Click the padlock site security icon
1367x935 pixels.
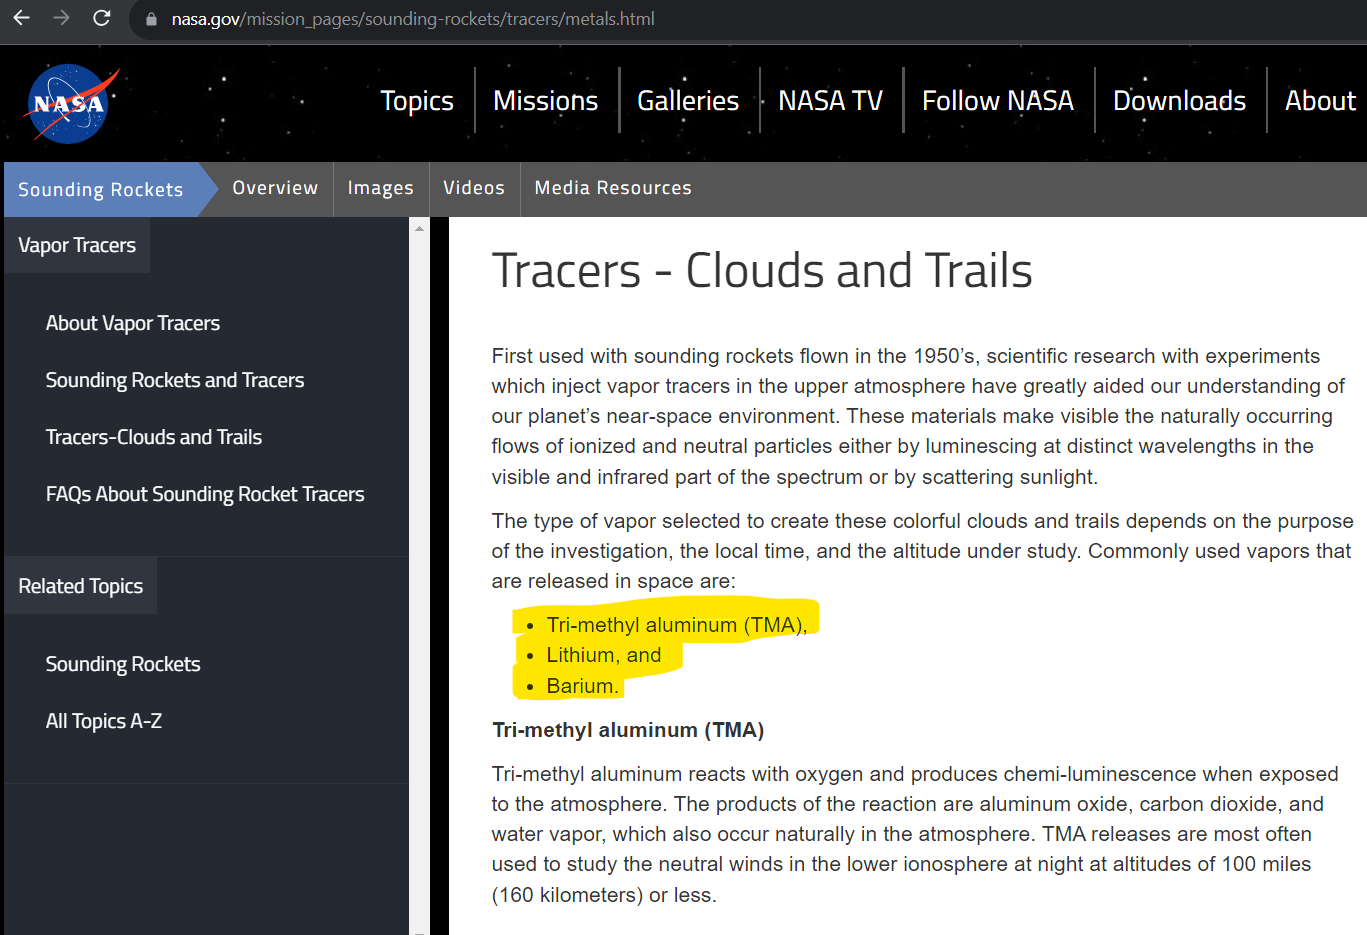pos(152,19)
